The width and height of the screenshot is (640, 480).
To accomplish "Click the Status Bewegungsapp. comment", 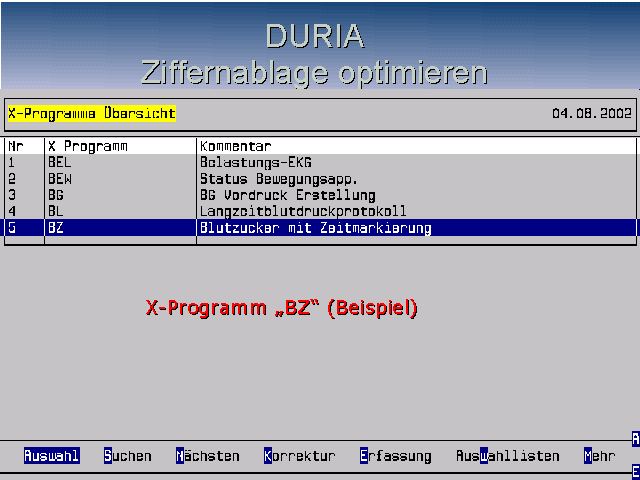I will 279,179.
